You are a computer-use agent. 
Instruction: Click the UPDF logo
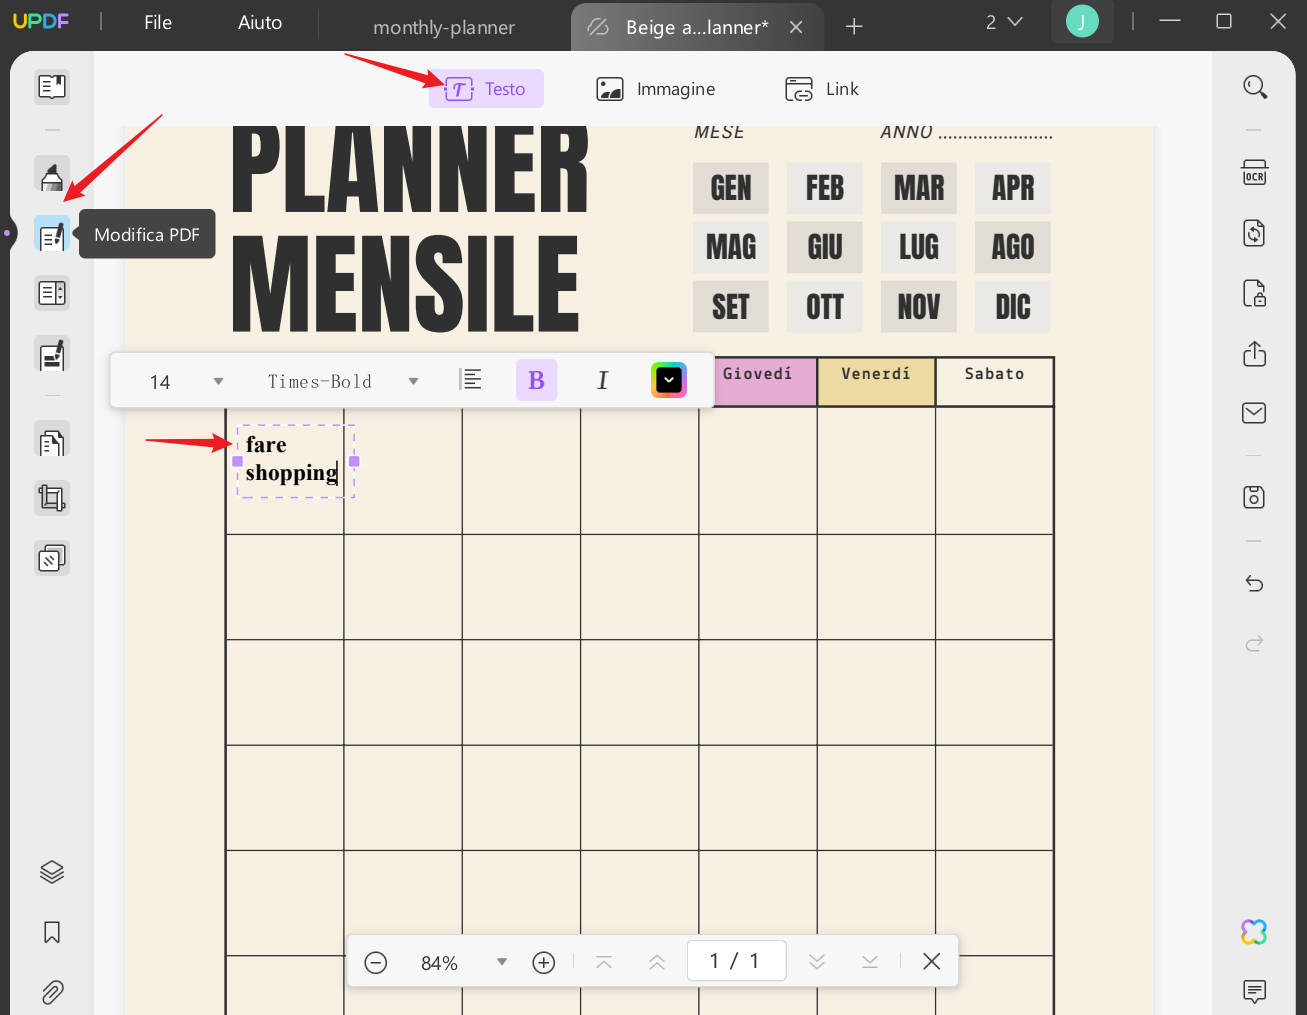point(41,21)
